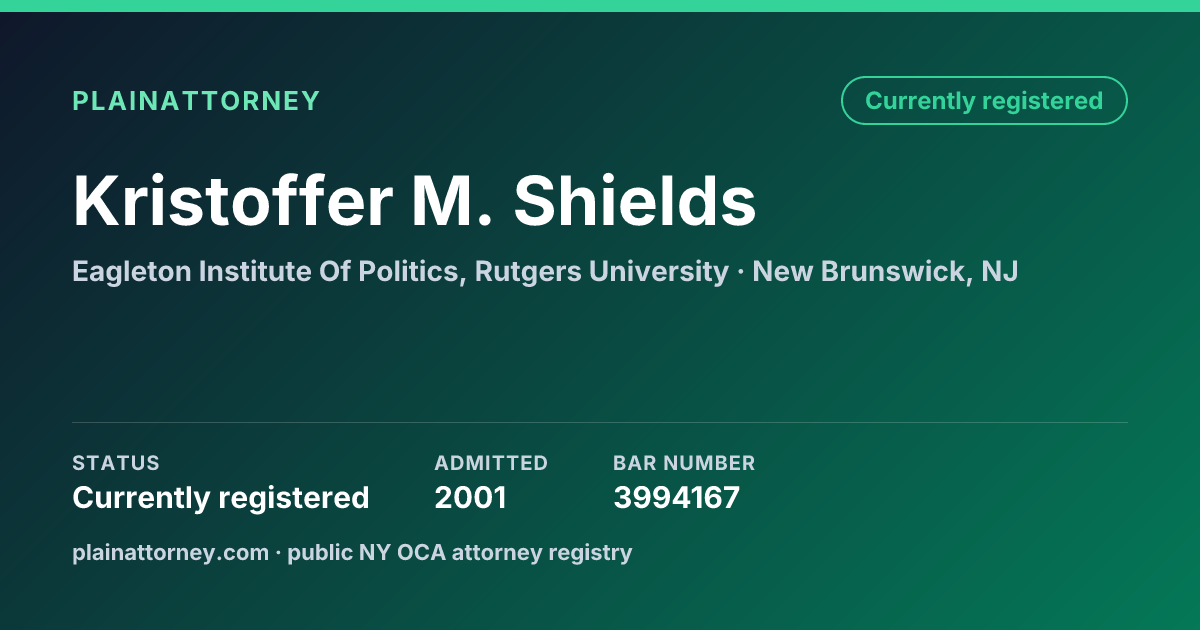Click the horizontal divider above STATUS
The width and height of the screenshot is (1200, 630).
tap(600, 422)
